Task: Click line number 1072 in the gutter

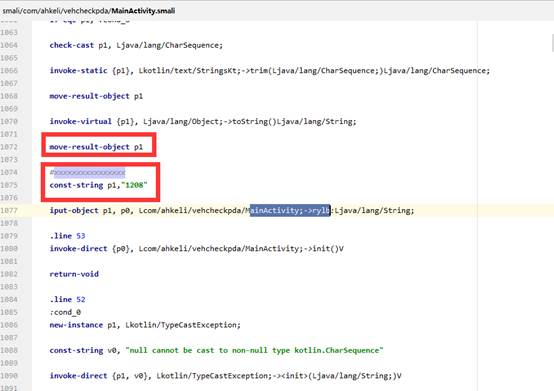Action: (9, 147)
